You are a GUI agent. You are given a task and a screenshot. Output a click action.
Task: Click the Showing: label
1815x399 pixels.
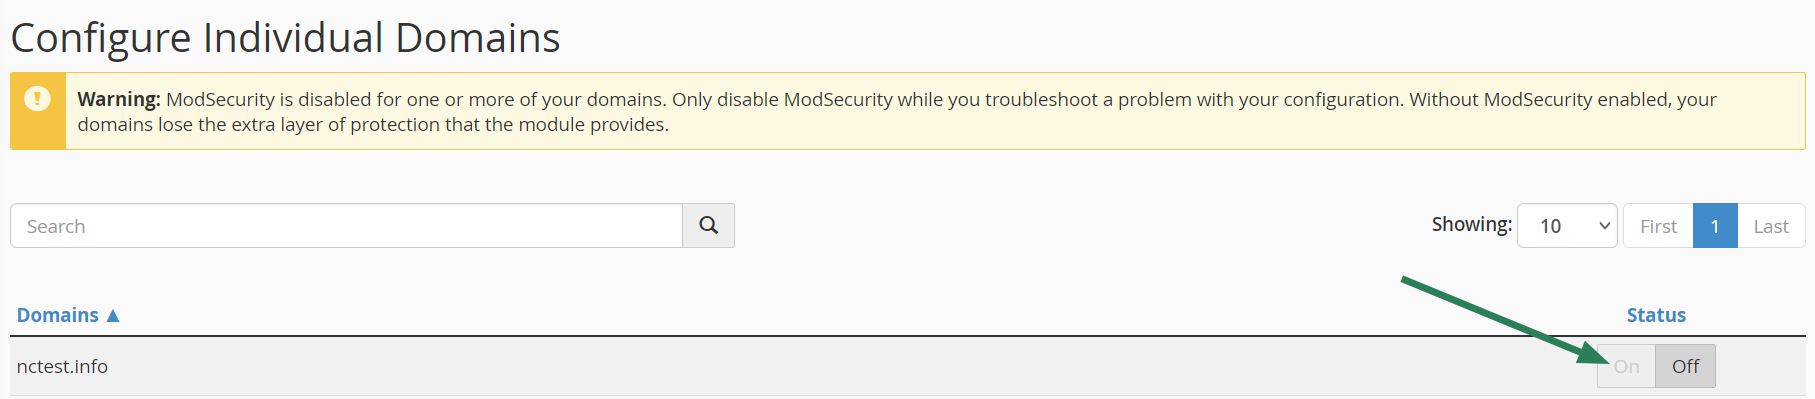click(1471, 224)
